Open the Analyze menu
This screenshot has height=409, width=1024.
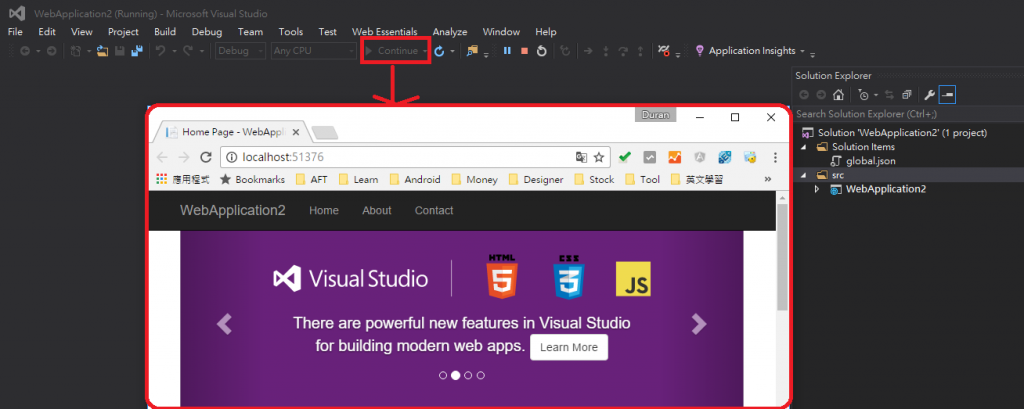(450, 31)
